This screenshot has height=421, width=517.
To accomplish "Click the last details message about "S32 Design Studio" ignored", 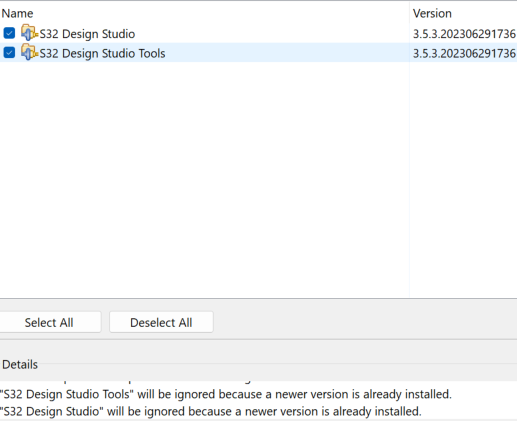I will click(x=211, y=411).
